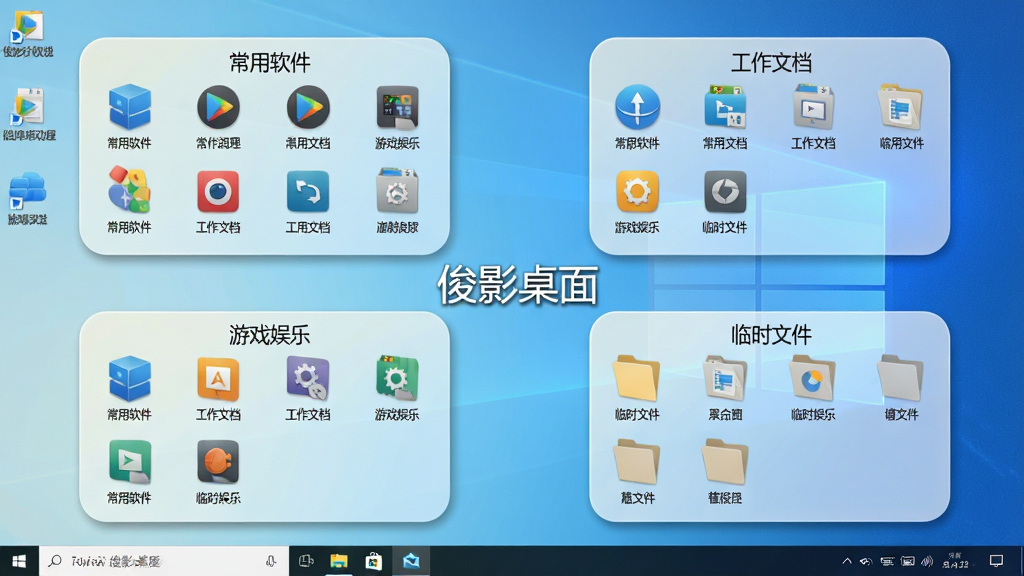
Task: Open the taskbar clock and date
Action: tap(955, 560)
